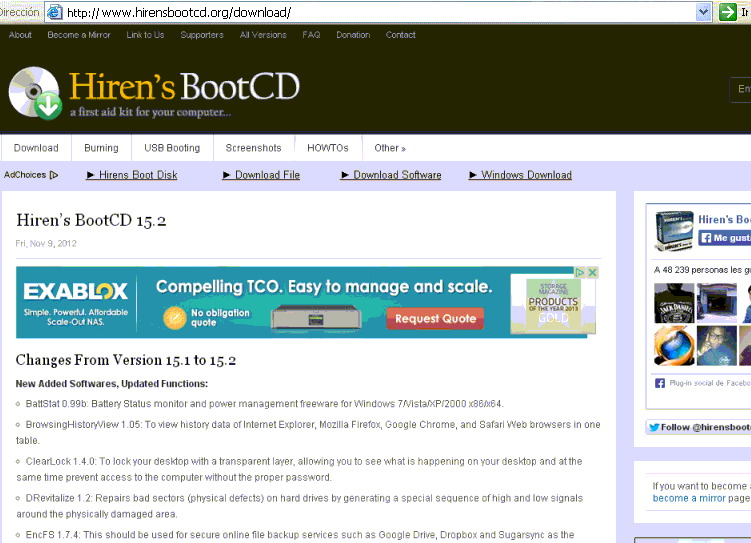Viewport: 751px width, 543px height.
Task: Select the HOWTOs tab
Action: click(x=328, y=148)
